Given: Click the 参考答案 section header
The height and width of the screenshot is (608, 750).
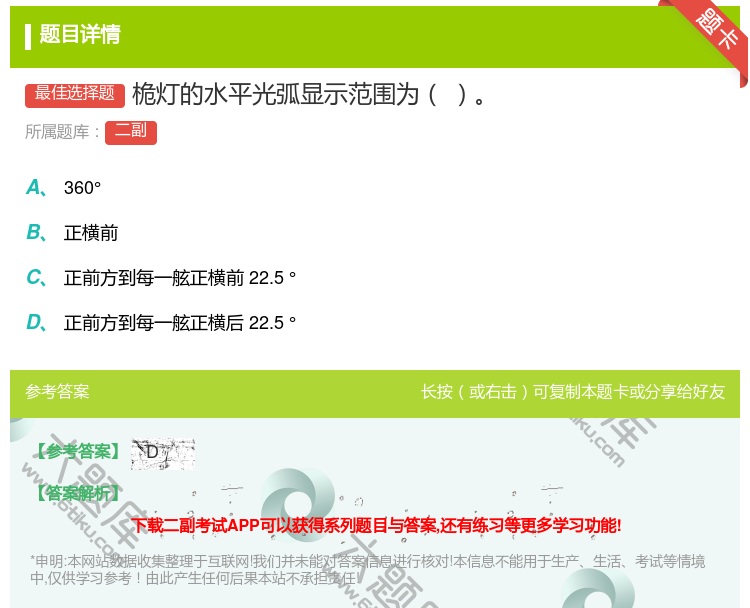Looking at the screenshot, I should tap(57, 392).
